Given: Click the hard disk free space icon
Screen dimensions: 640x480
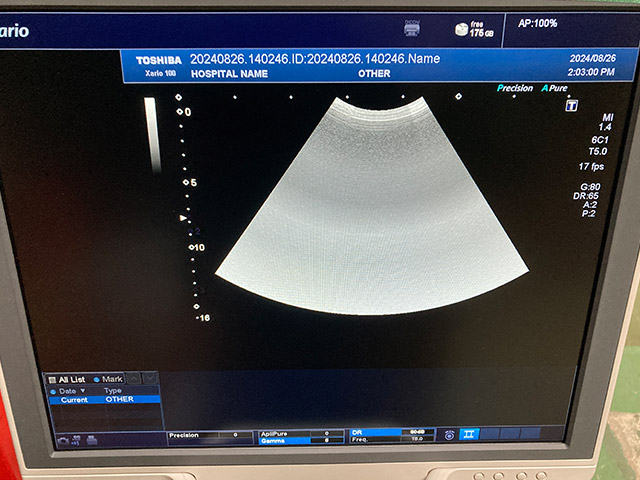Looking at the screenshot, I should tap(461, 29).
